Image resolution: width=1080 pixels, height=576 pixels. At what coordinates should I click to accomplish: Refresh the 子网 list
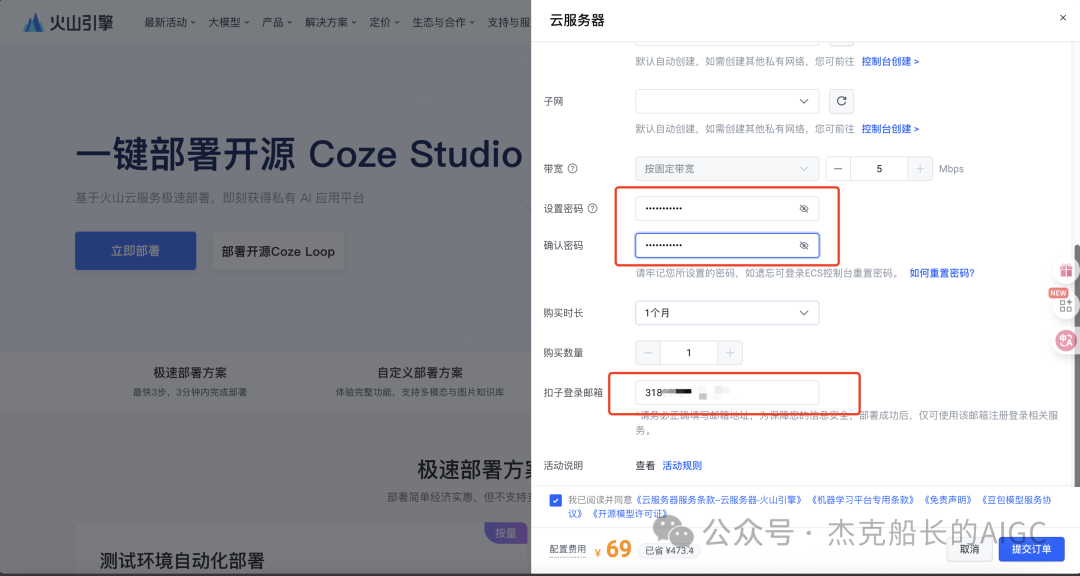coord(841,101)
